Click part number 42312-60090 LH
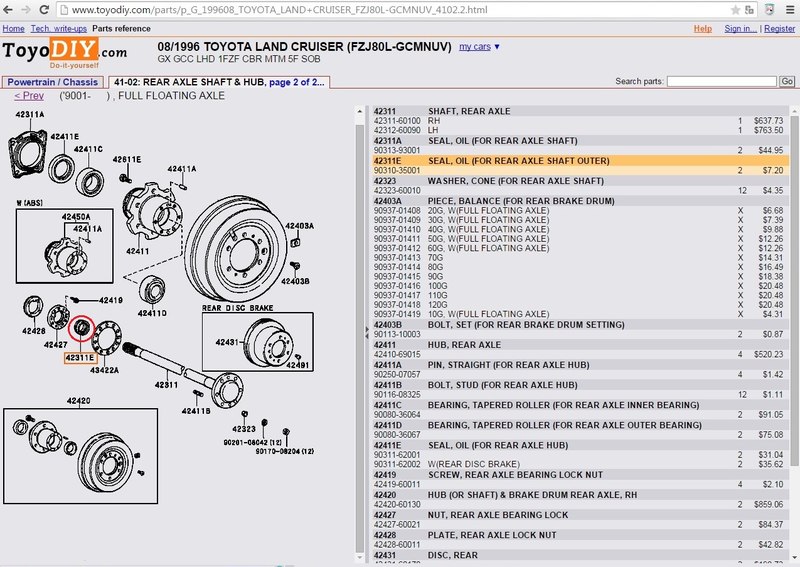Viewport: 800px width, 567px height. pos(397,130)
